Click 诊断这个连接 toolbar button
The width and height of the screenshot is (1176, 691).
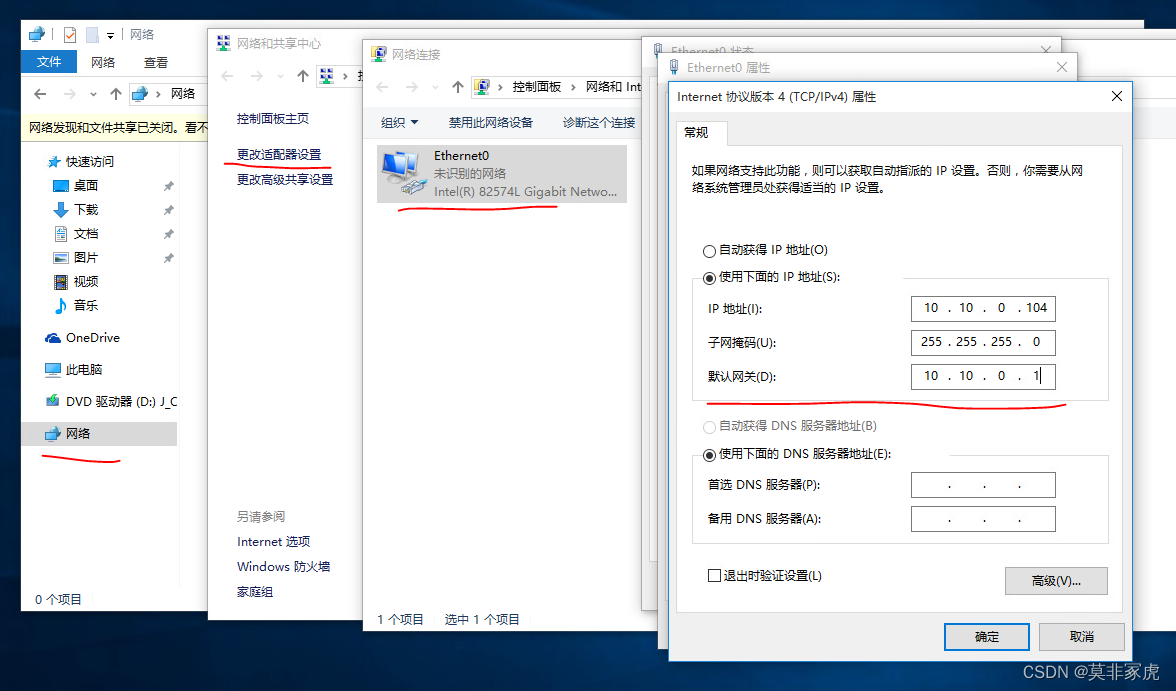click(598, 122)
